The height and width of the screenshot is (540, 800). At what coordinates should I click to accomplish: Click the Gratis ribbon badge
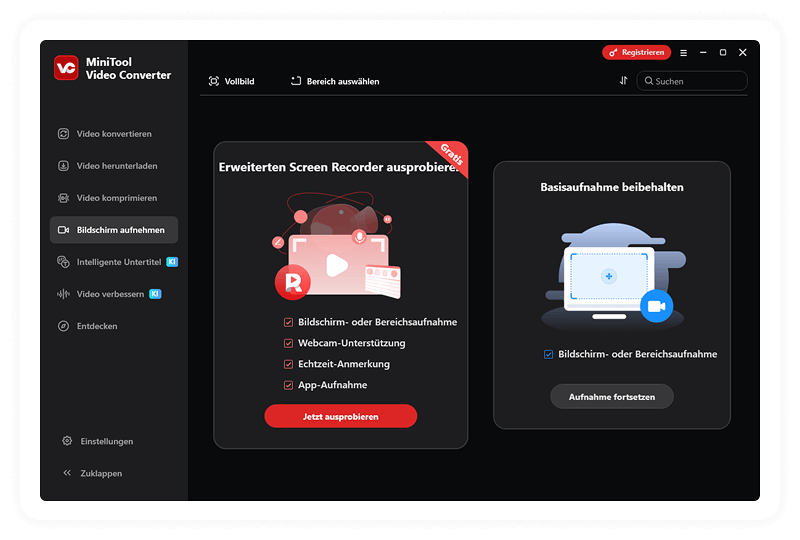point(452,154)
